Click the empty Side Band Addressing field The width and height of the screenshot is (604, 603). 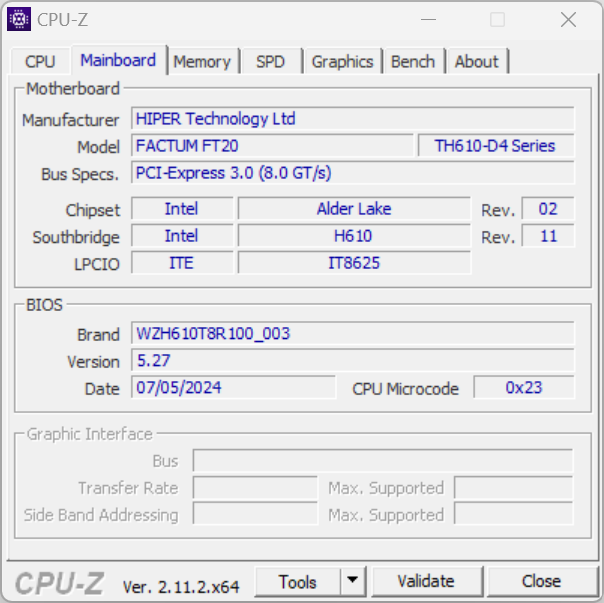(255, 514)
